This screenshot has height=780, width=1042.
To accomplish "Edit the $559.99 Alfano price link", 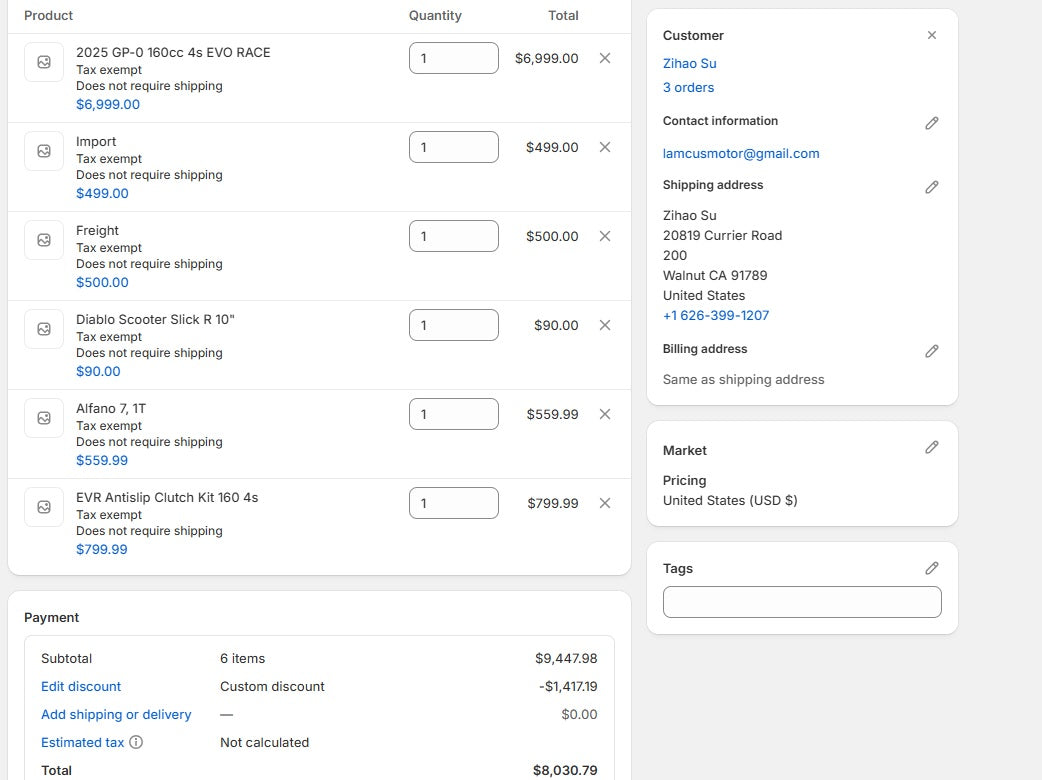I will point(102,460).
